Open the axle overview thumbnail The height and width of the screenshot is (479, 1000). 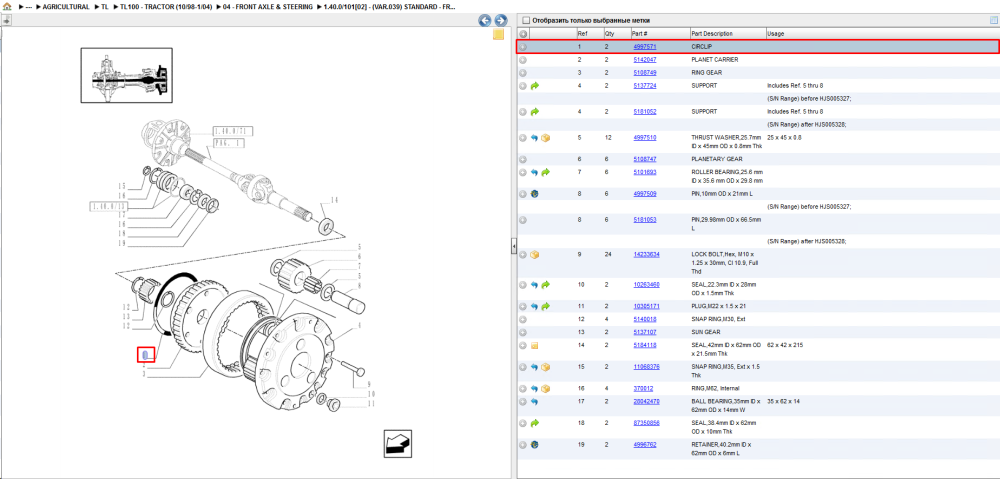tap(126, 75)
